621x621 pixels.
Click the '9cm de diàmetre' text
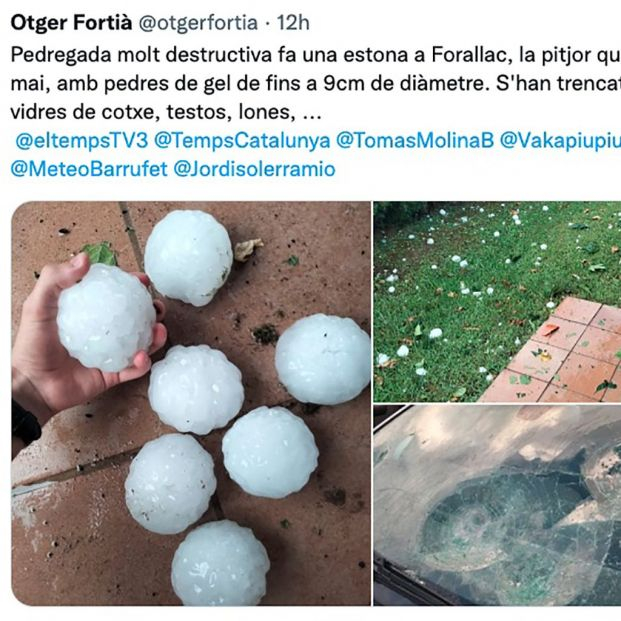click(x=404, y=83)
